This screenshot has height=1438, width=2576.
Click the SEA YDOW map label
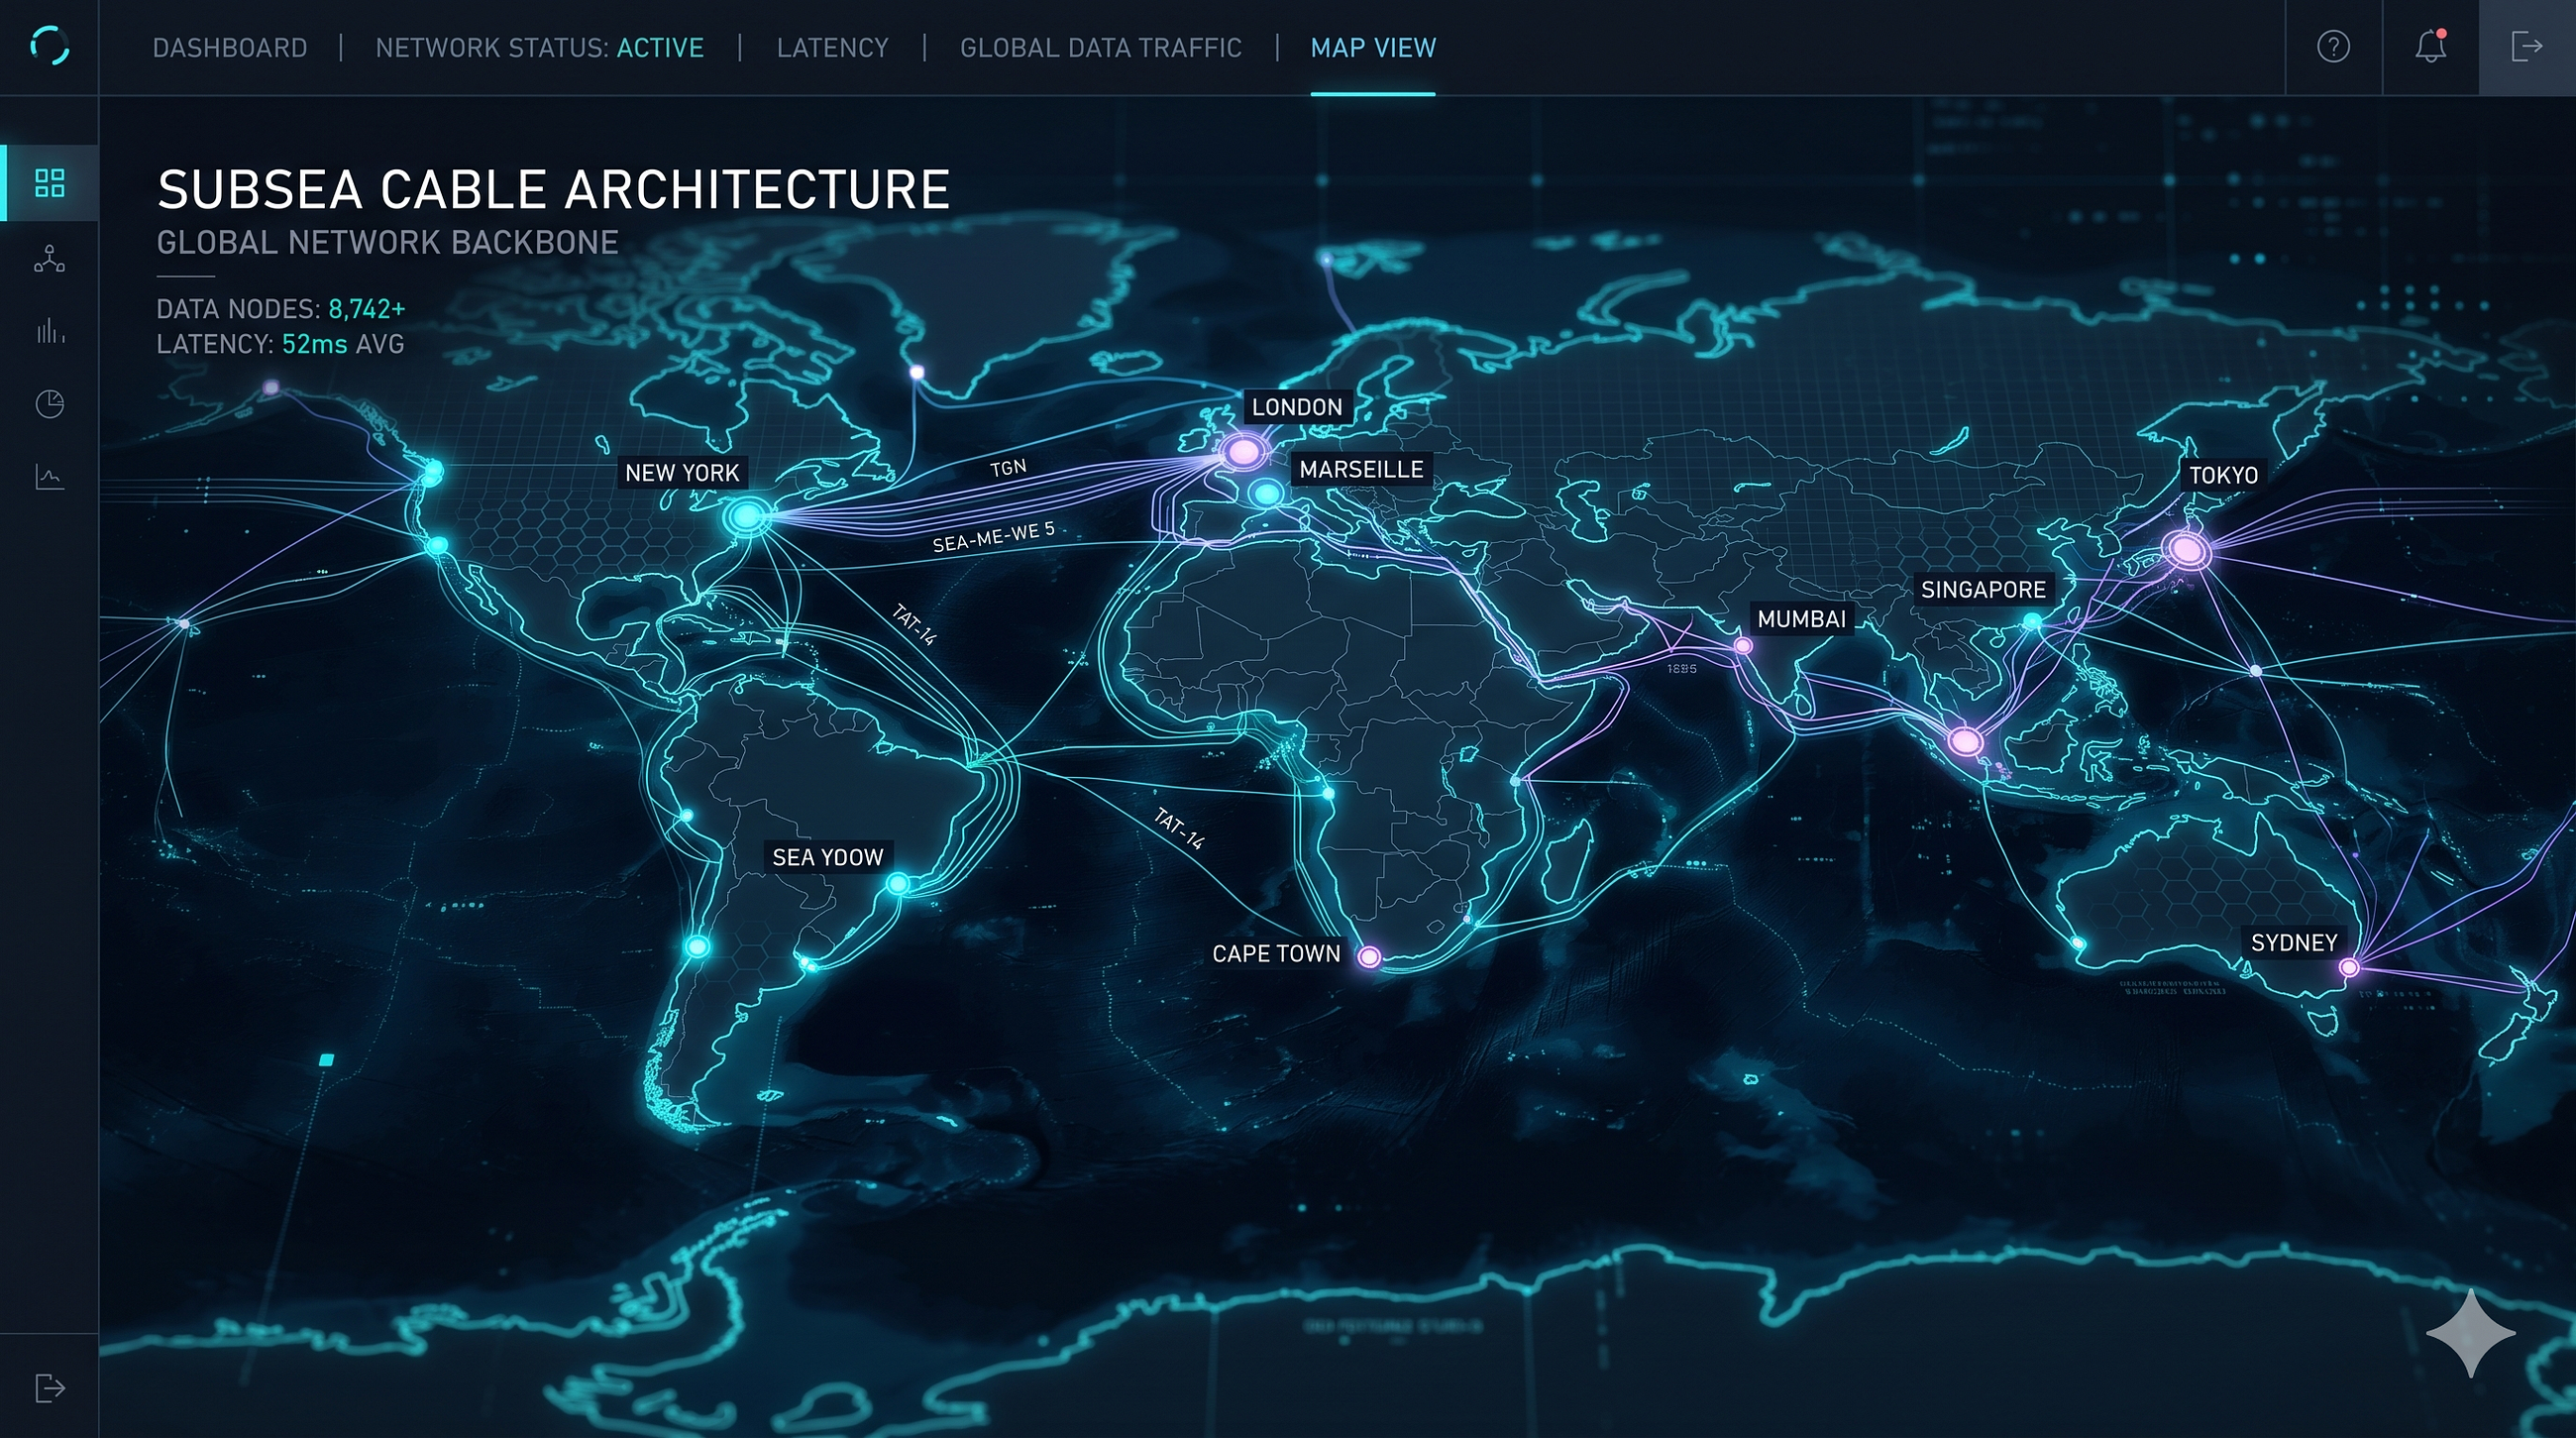[828, 857]
